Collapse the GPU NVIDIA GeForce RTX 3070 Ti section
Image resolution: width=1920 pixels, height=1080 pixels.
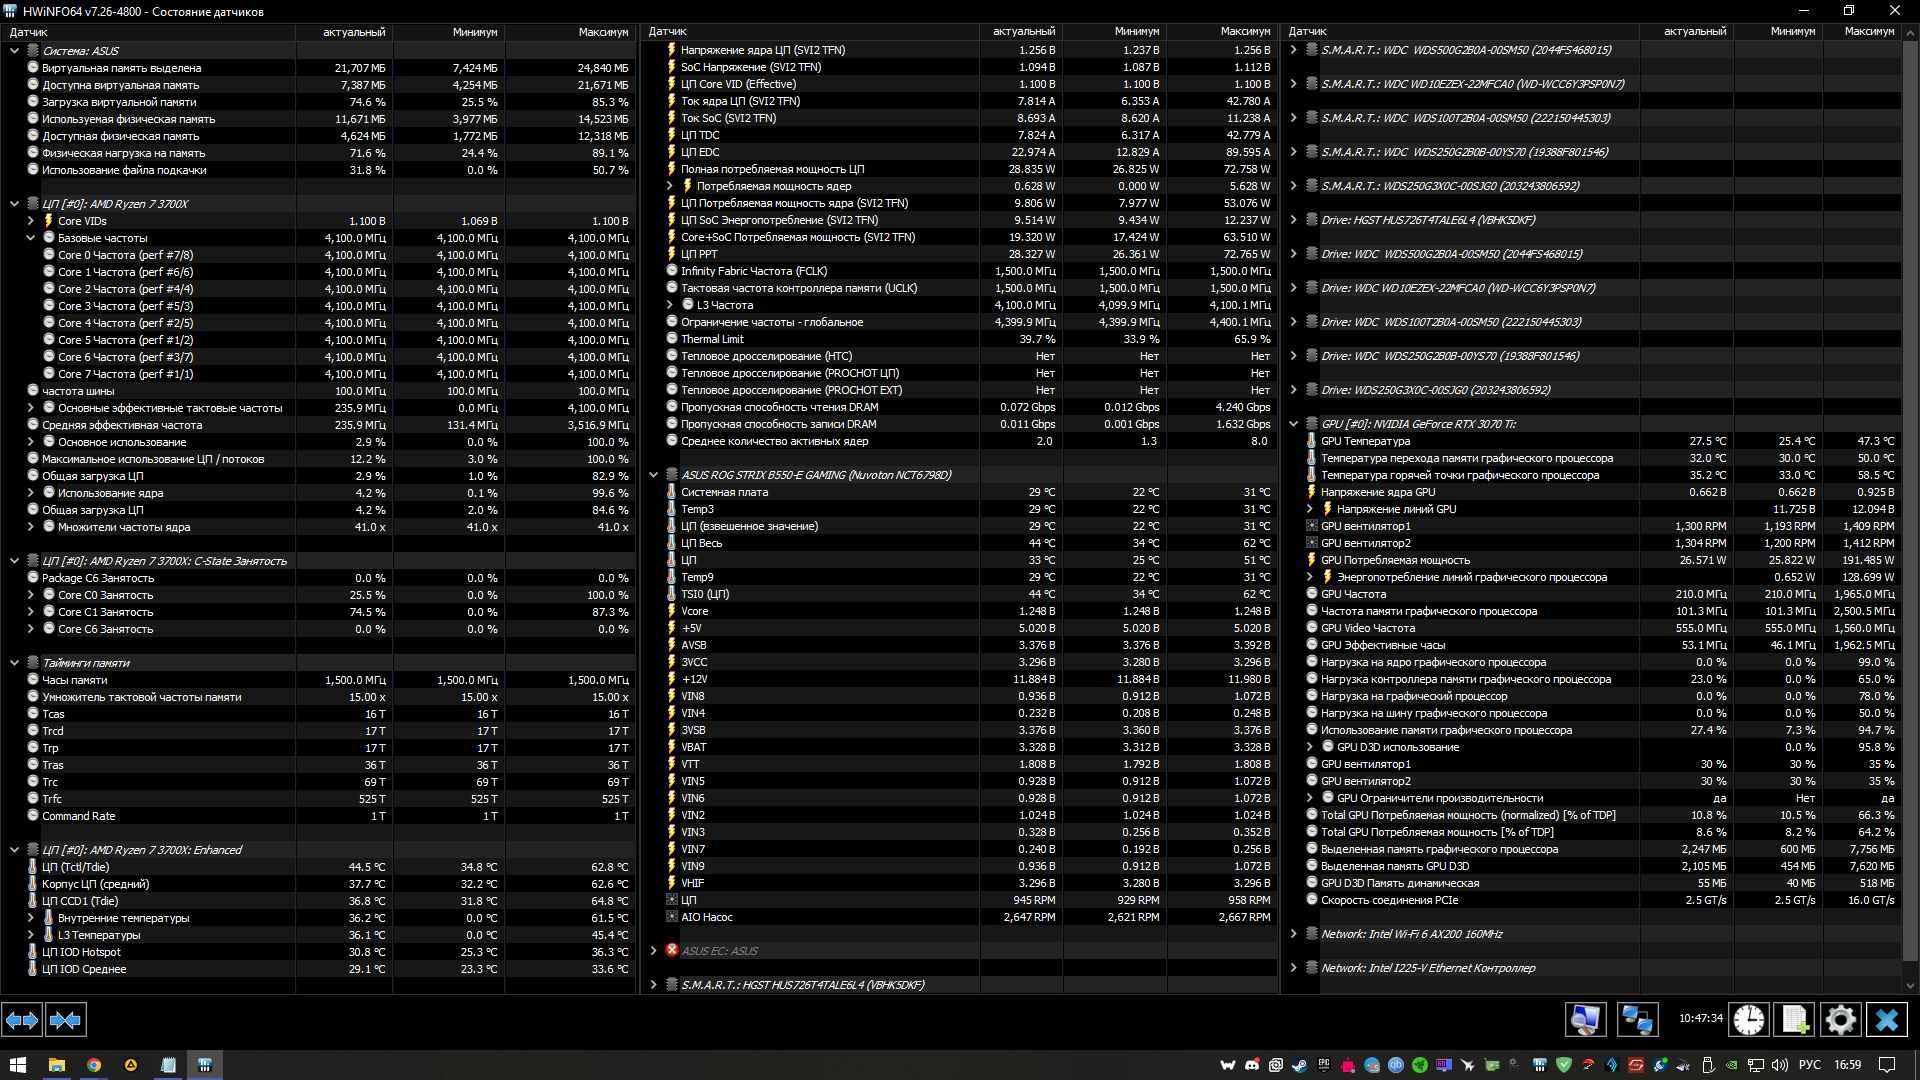click(x=1293, y=424)
